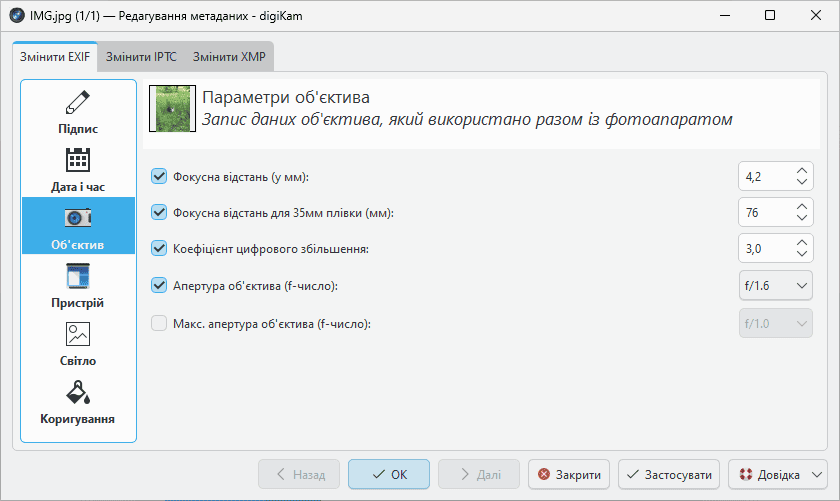
Task: Switch to the Змінити XMP tab
Action: coord(229,57)
